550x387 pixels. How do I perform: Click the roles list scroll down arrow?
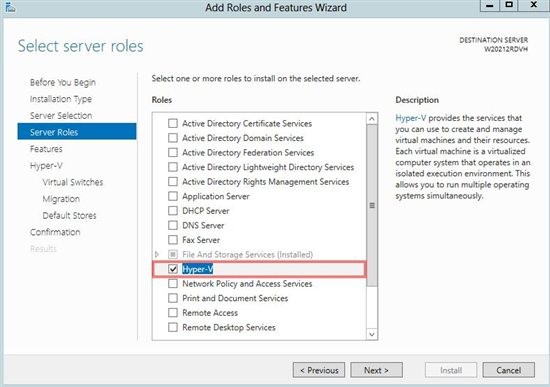(372, 334)
